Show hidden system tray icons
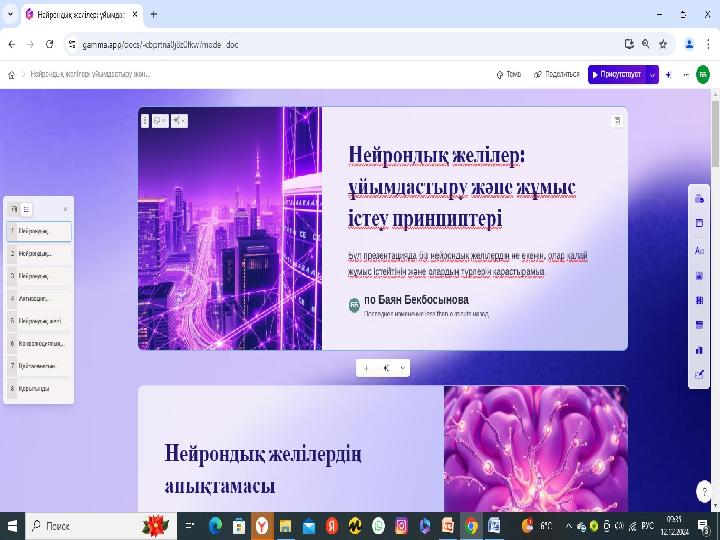This screenshot has height=540, width=720. pyautogui.click(x=568, y=526)
